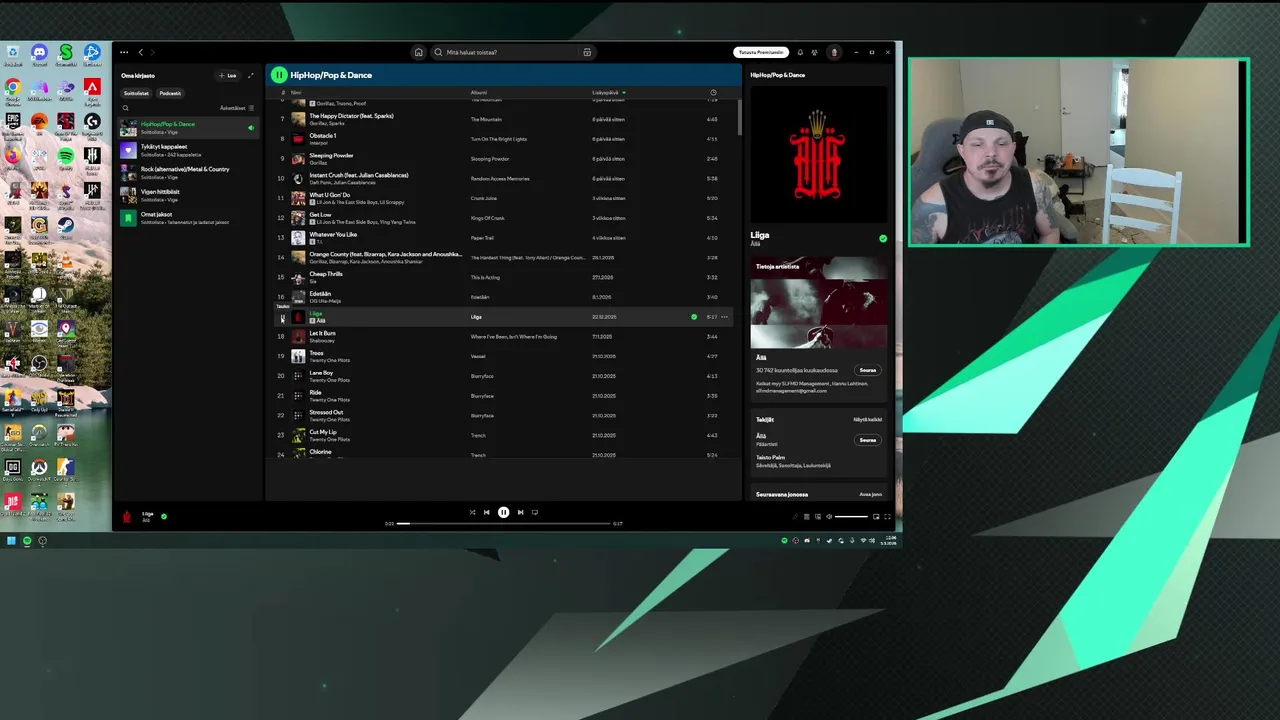
Task: Click the 'Luo' create button
Action: point(228,75)
